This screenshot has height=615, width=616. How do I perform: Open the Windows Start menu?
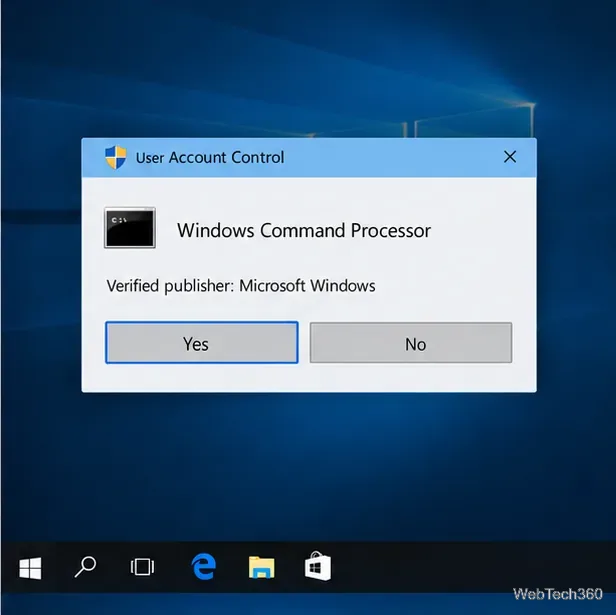30,568
